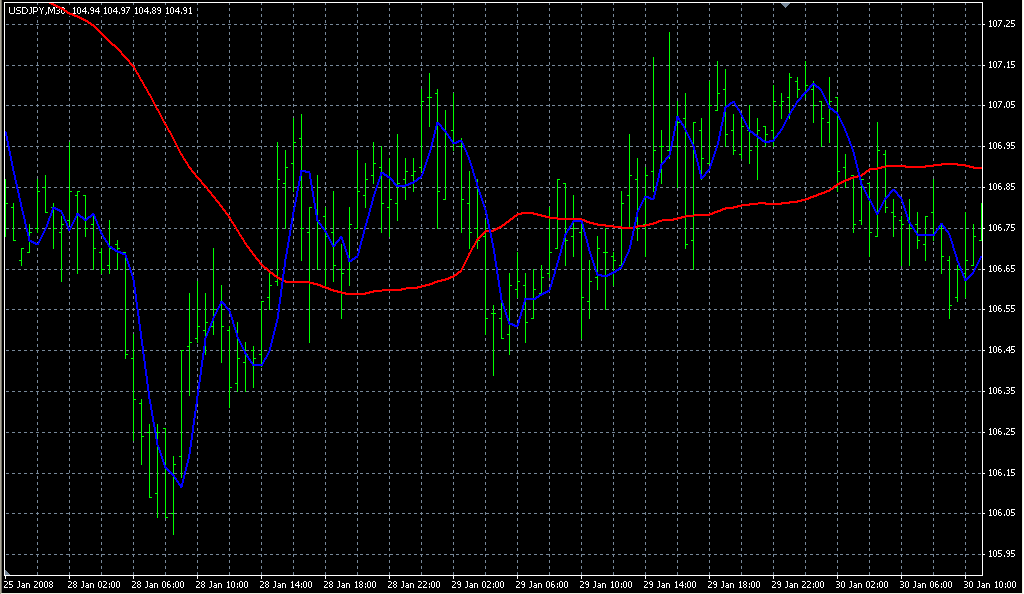Click the 106.85 price scale label
The width and height of the screenshot is (1024, 594).
coord(1001,187)
